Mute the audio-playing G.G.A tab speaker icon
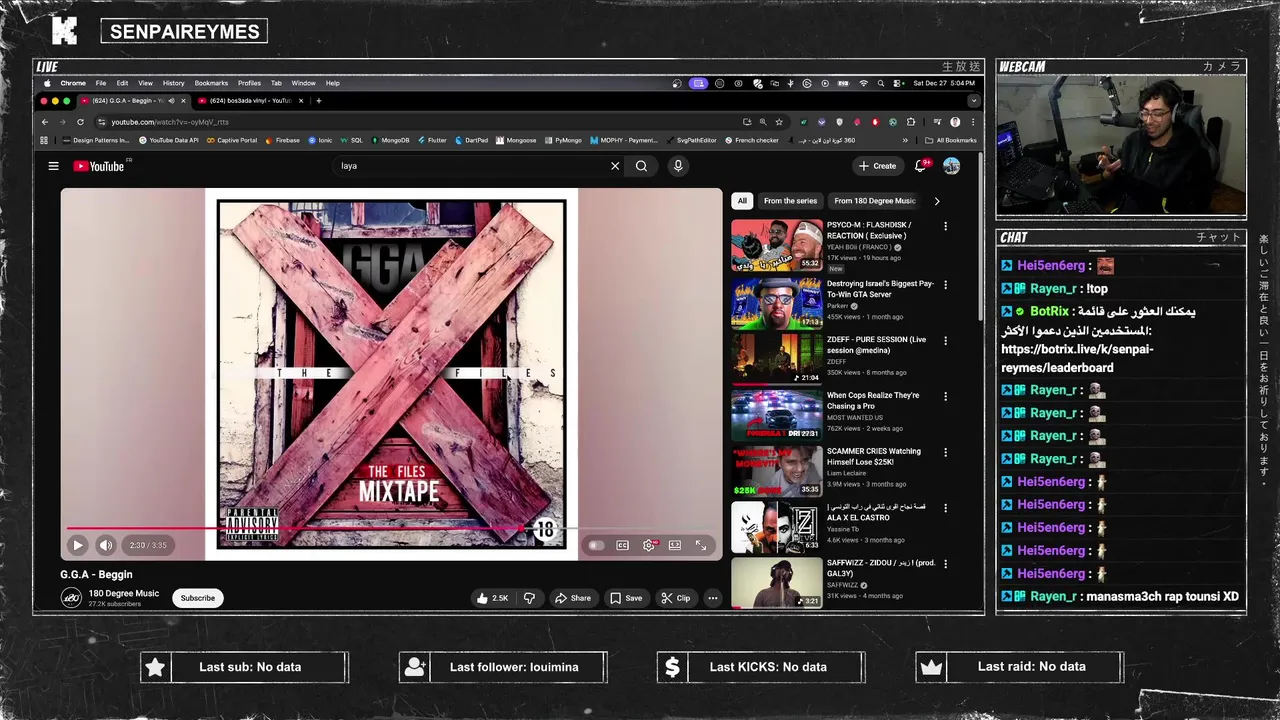 point(171,101)
